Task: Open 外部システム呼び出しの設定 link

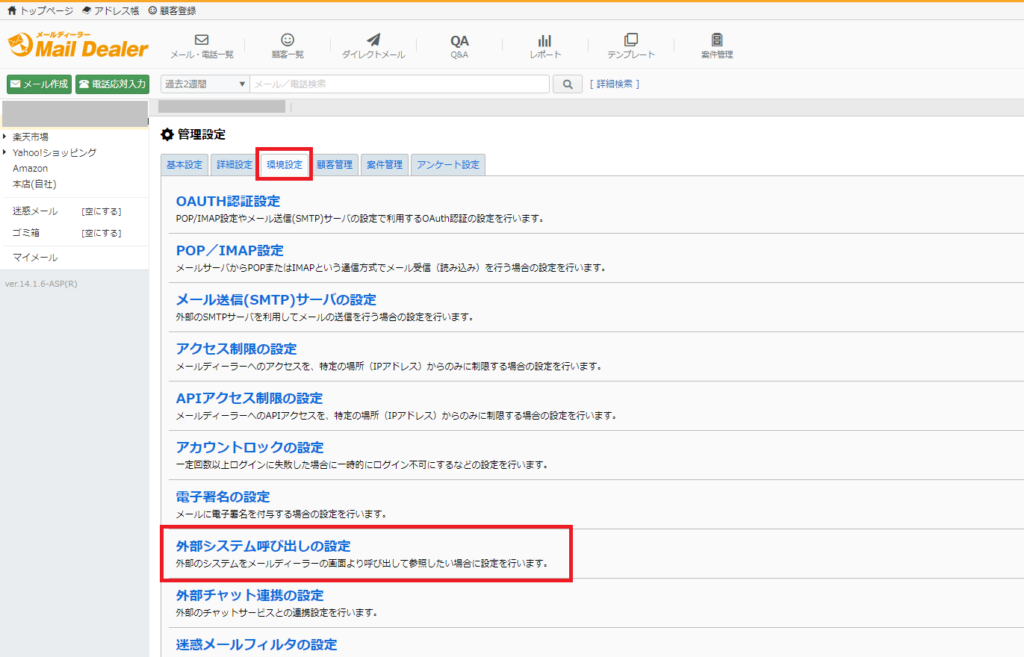Action: [263, 545]
